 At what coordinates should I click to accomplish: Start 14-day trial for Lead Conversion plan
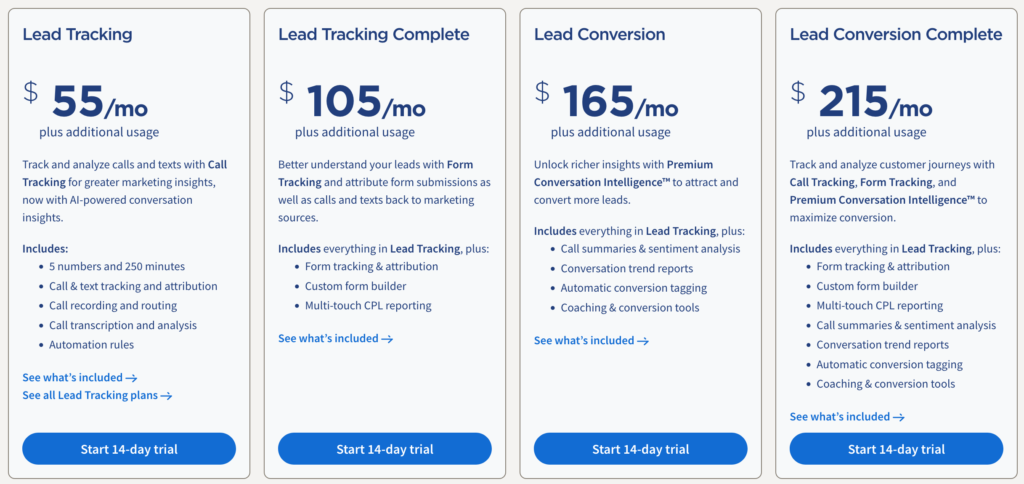pos(640,449)
